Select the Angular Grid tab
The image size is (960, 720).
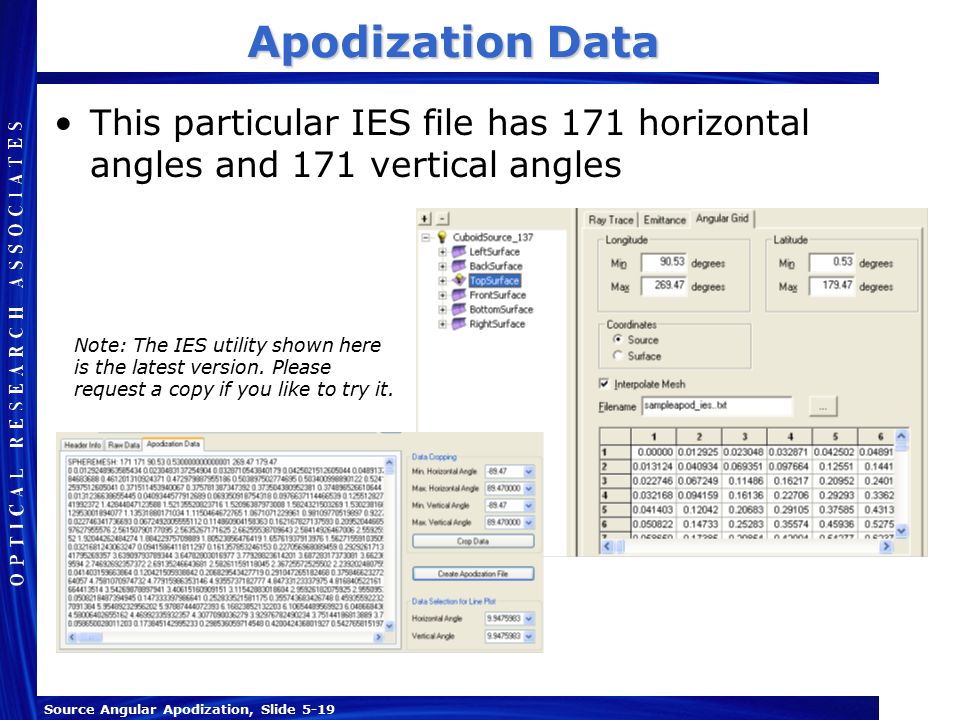click(x=722, y=219)
